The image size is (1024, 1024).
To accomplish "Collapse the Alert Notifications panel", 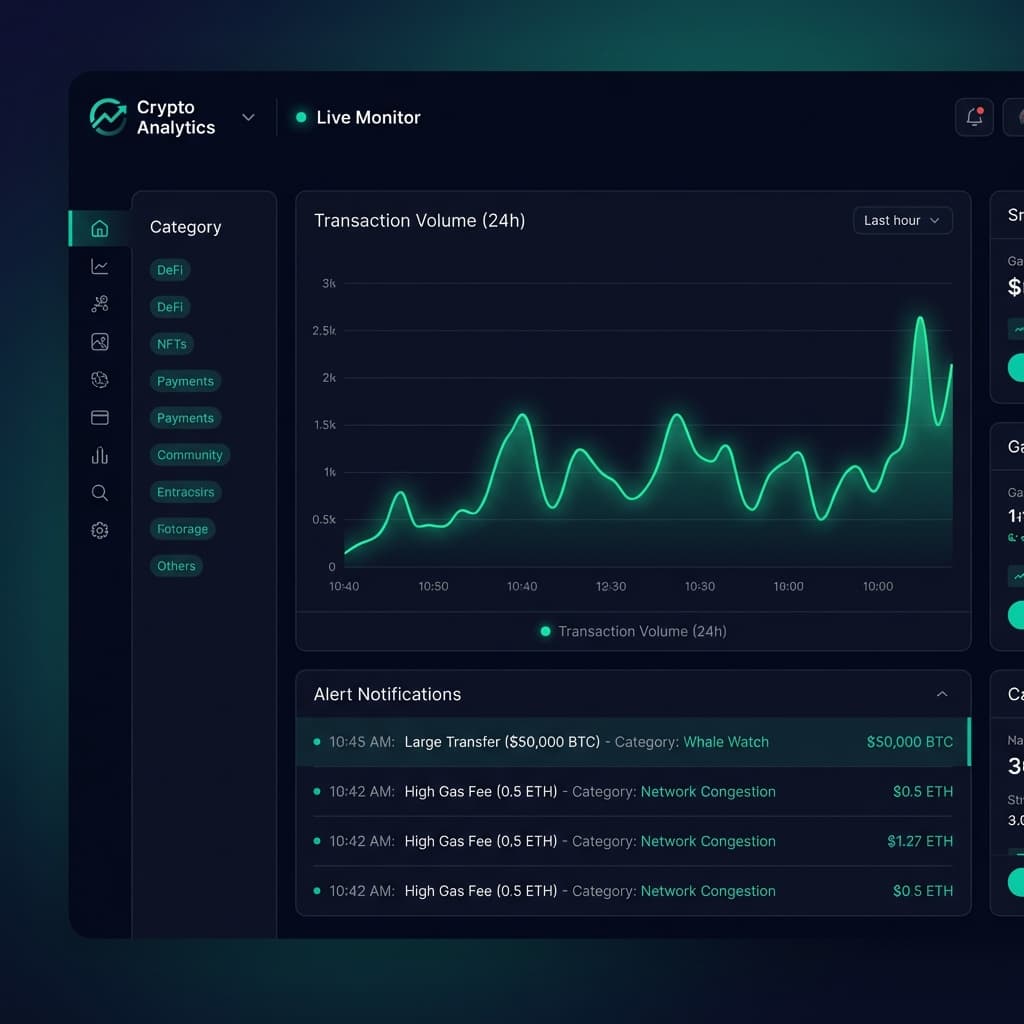I will click(x=941, y=693).
